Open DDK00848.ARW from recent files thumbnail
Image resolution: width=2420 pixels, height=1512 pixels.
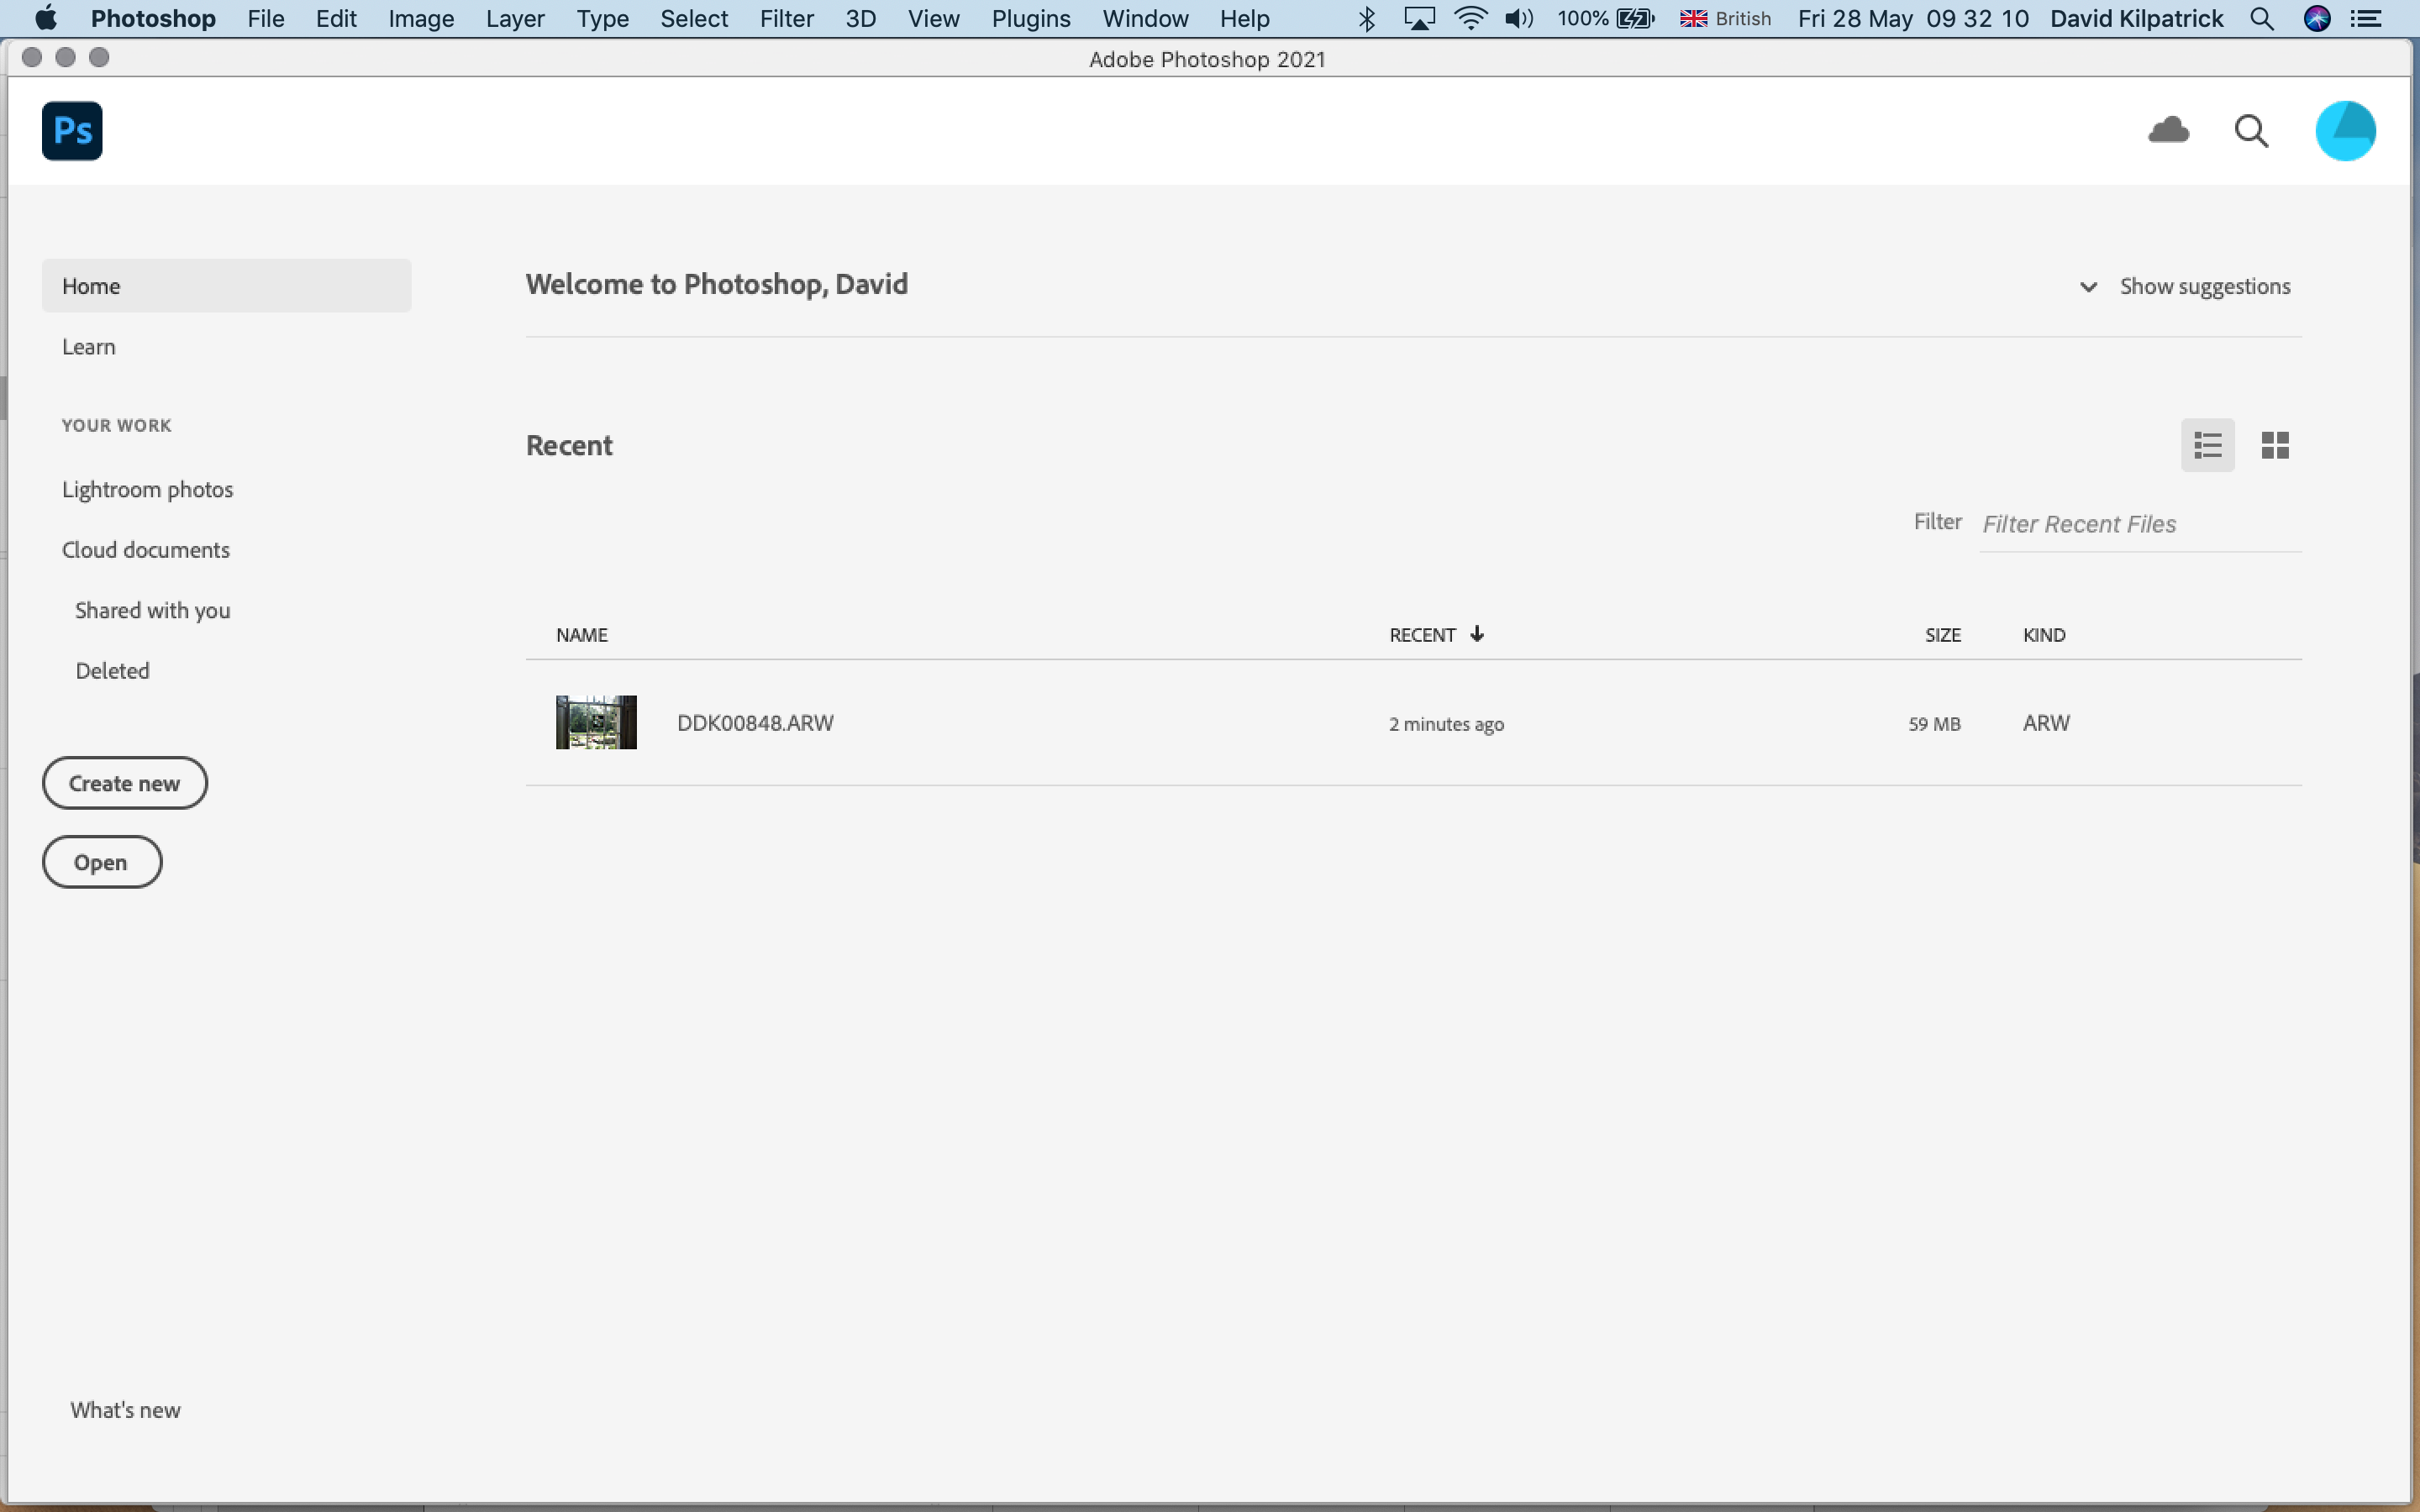[x=596, y=722]
